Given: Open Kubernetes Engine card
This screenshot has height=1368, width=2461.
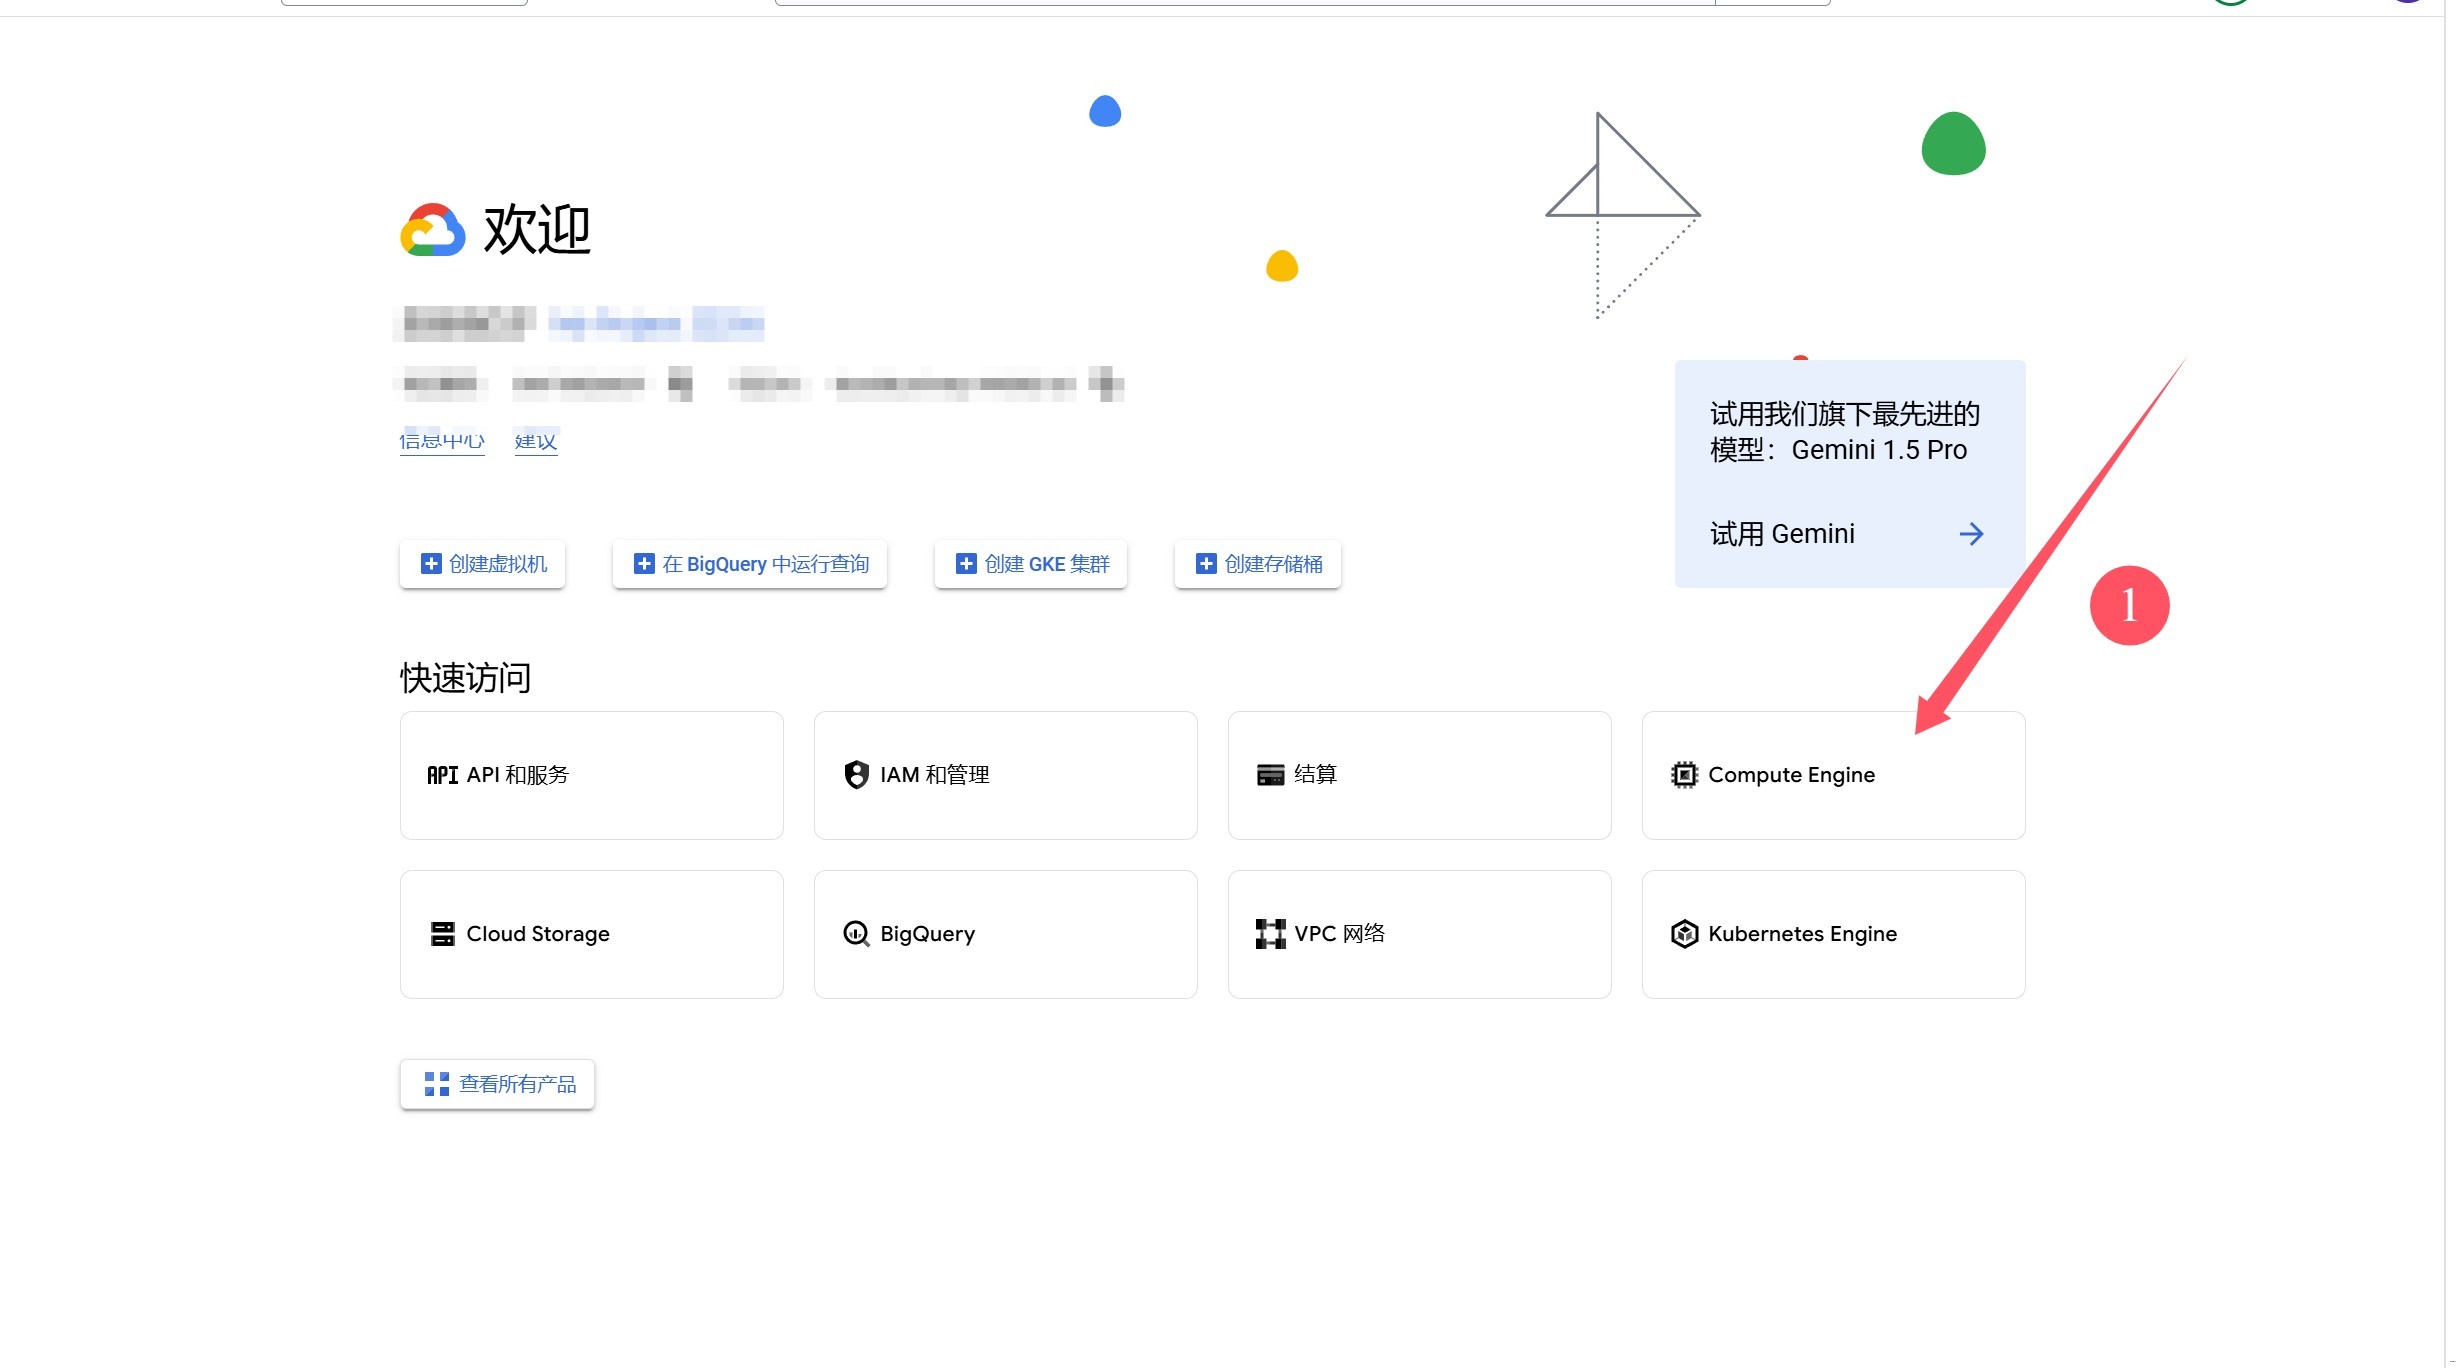Looking at the screenshot, I should (x=1832, y=934).
